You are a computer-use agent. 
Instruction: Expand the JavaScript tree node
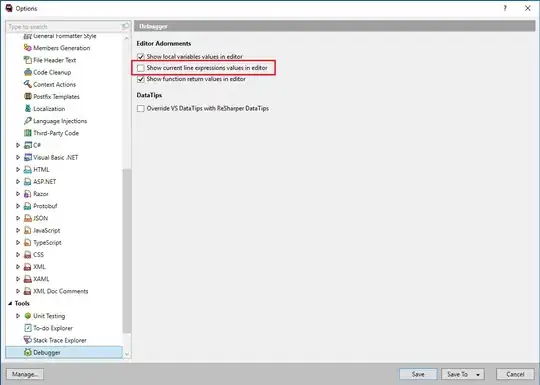18,230
